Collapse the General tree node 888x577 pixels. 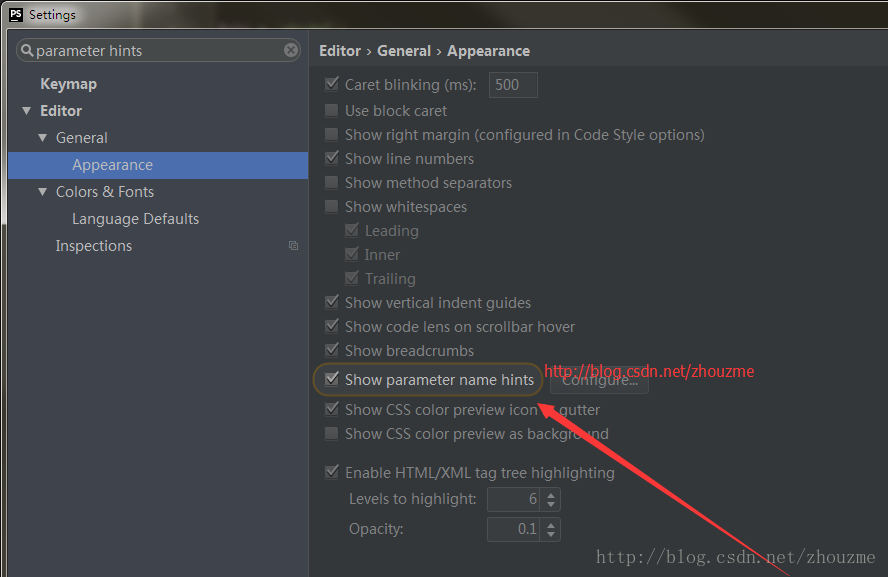(42, 138)
